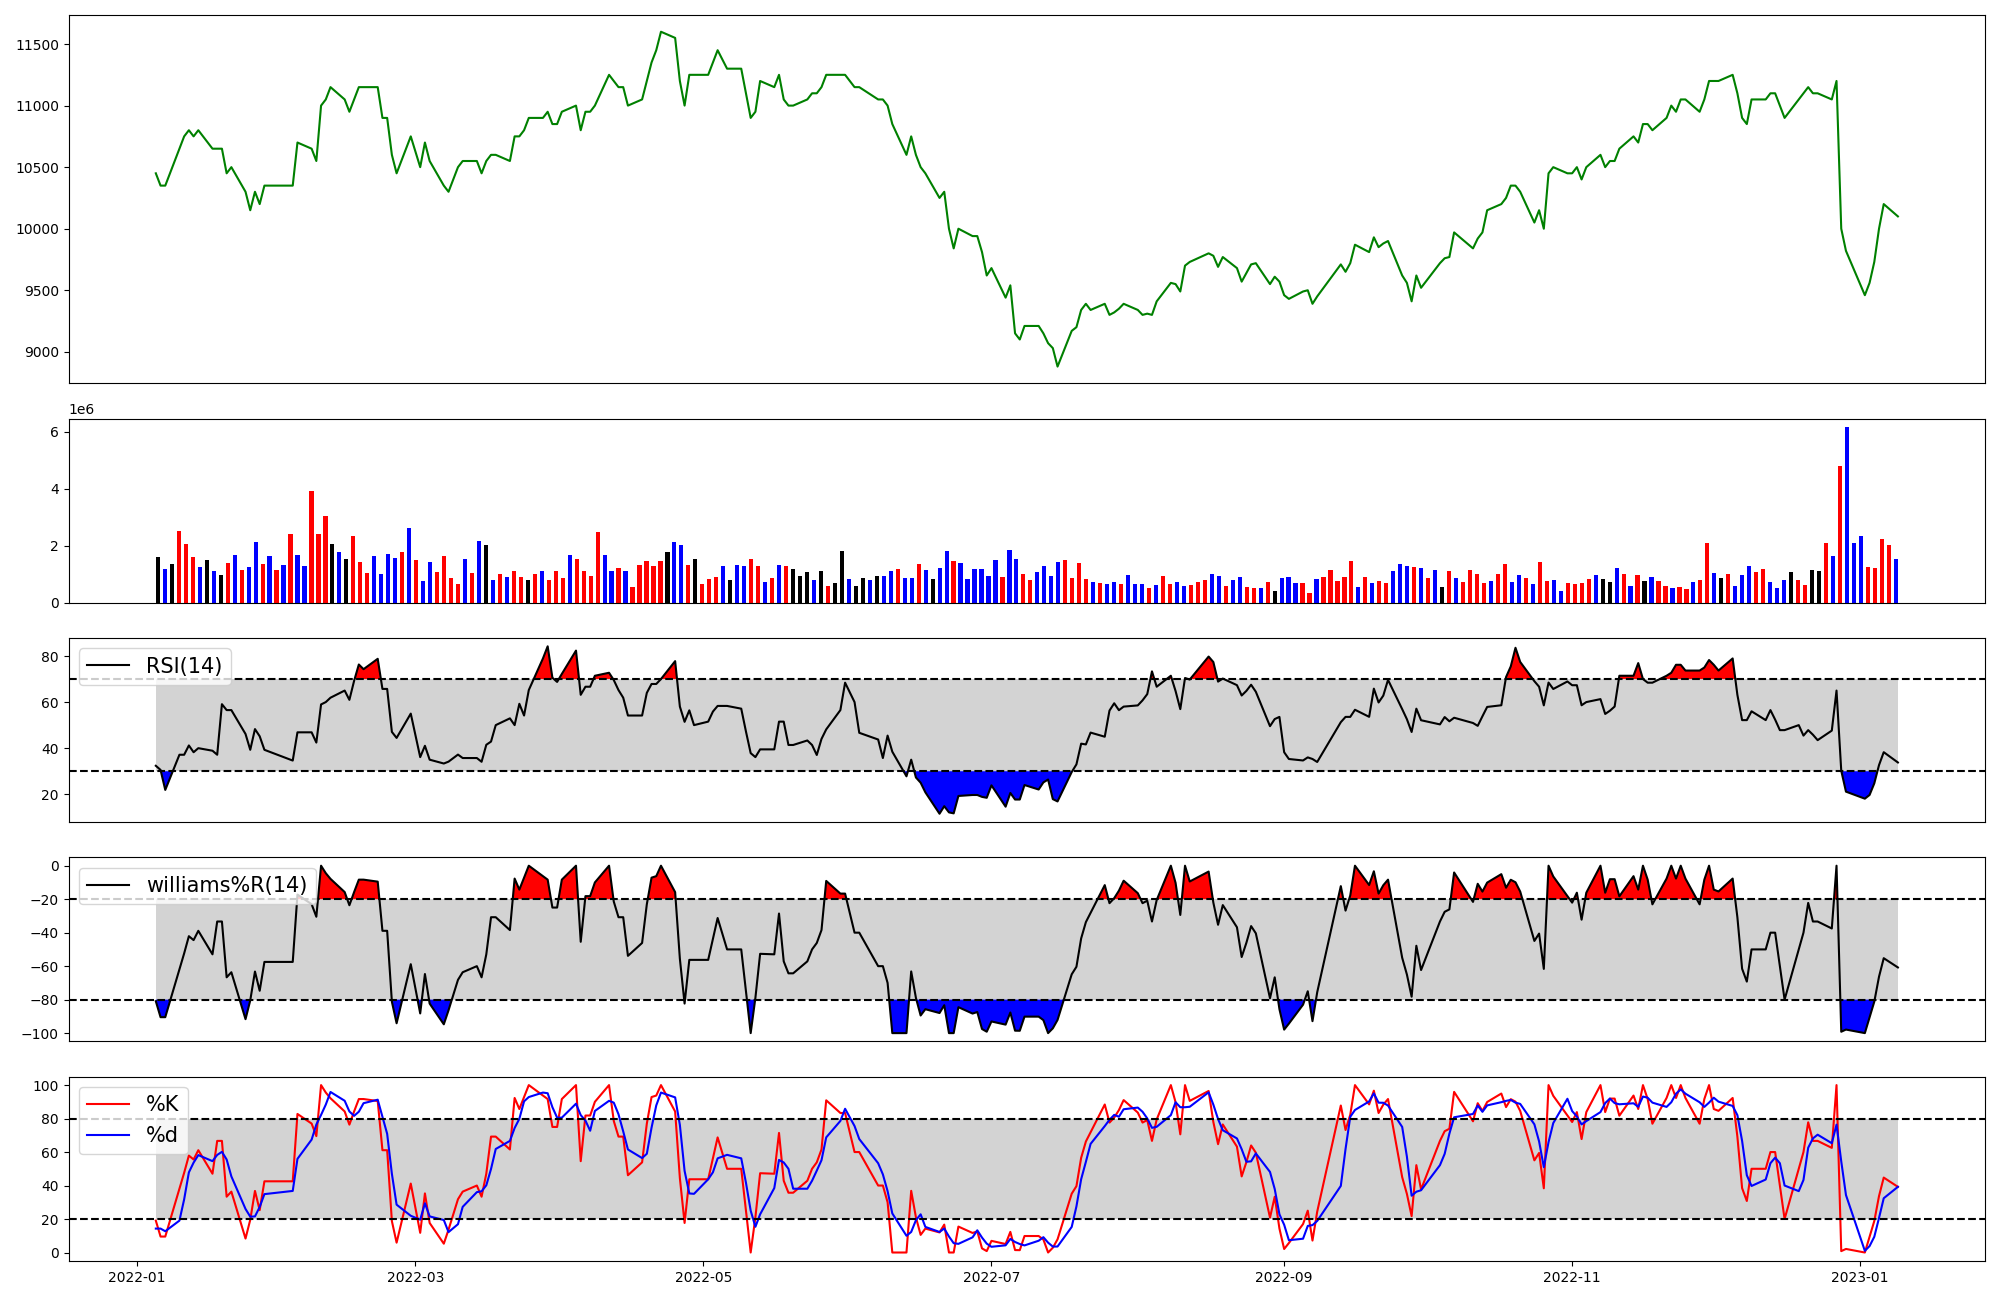Click the 11500 price axis label

(x=37, y=45)
